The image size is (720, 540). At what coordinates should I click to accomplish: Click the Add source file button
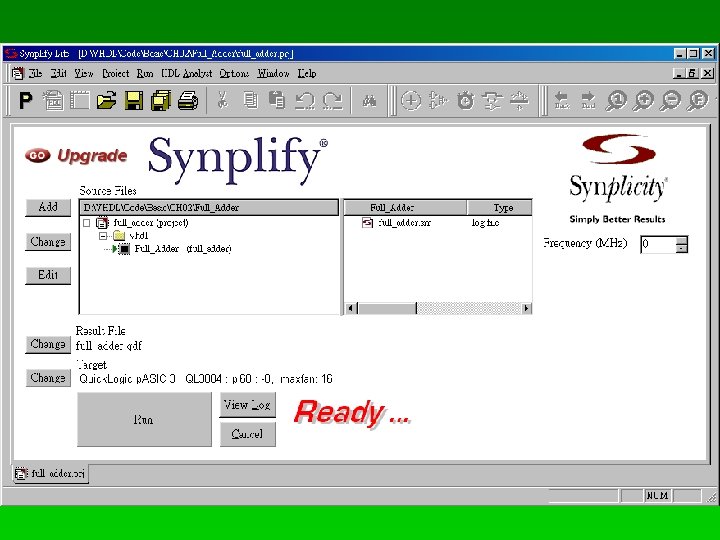point(48,207)
